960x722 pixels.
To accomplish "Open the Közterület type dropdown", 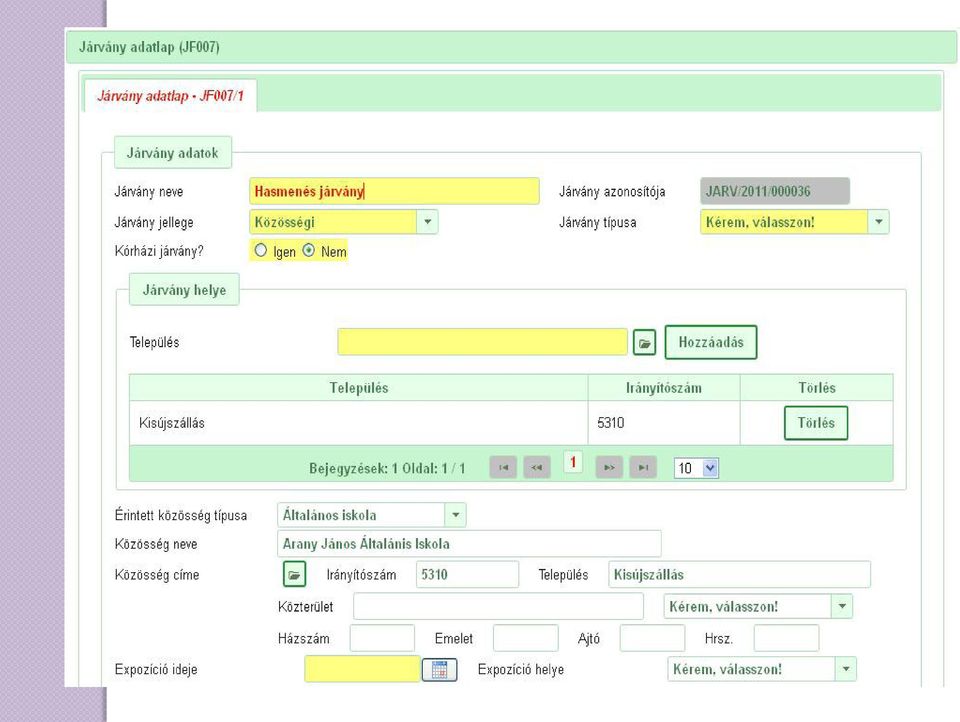I will (x=842, y=606).
